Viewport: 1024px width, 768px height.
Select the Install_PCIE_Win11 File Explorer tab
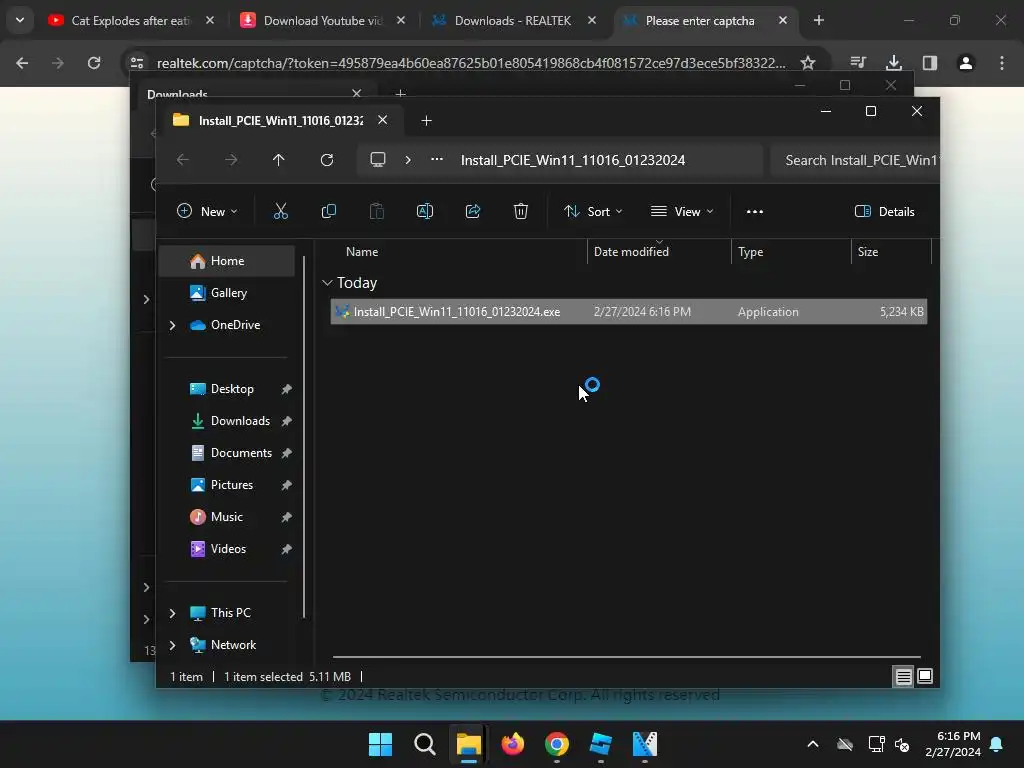[281, 121]
